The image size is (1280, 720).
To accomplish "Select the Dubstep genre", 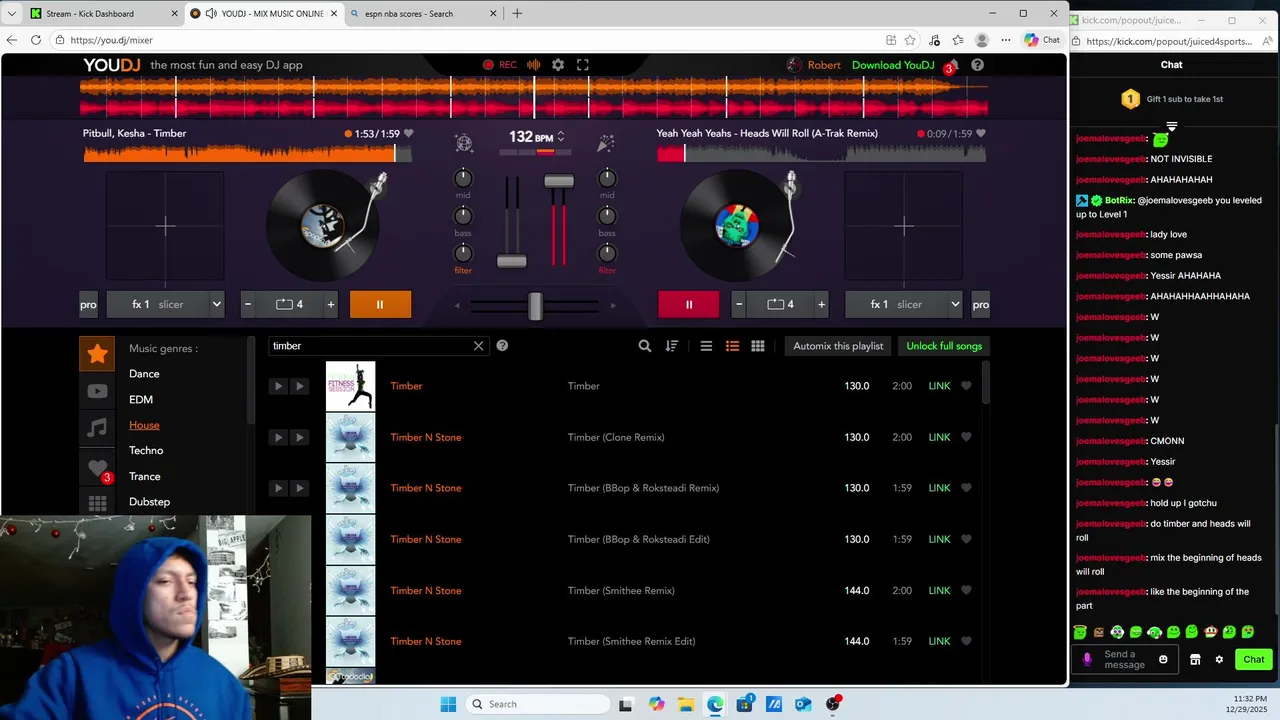I will point(149,502).
